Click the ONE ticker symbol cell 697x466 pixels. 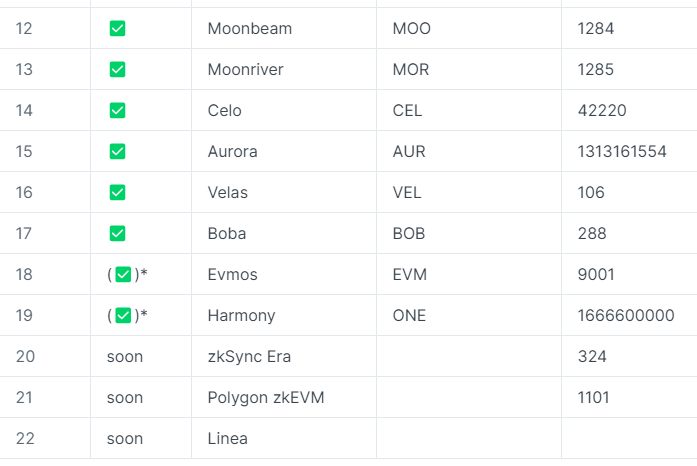(x=409, y=316)
